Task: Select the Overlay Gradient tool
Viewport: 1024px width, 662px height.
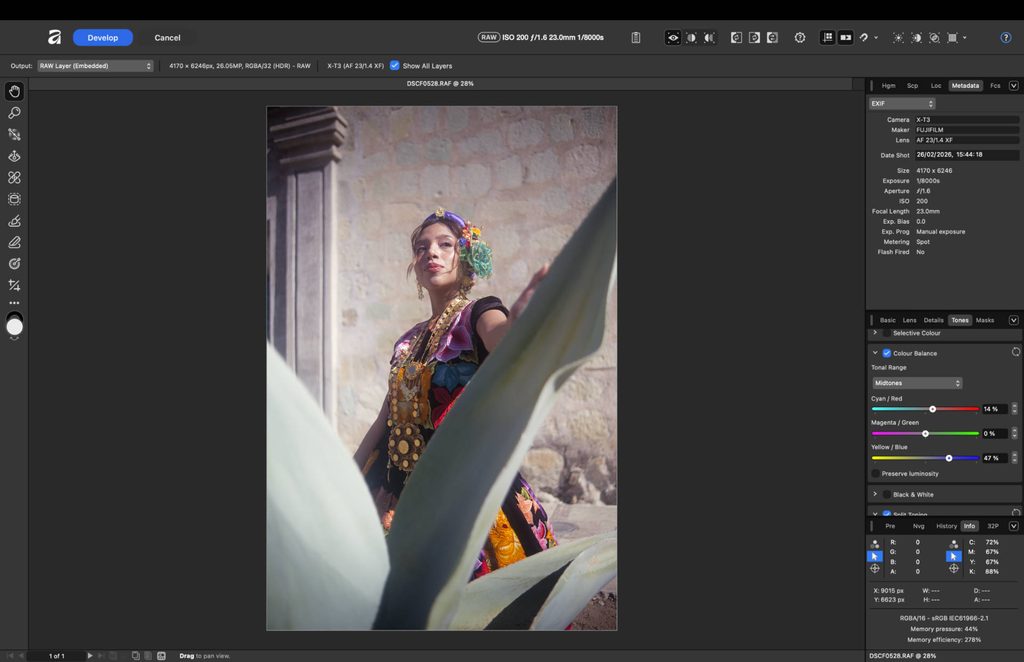Action: [x=14, y=264]
